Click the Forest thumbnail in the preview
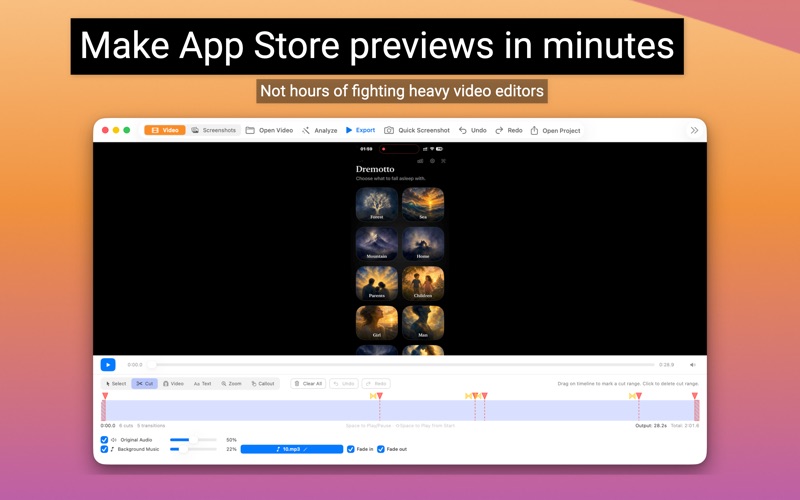This screenshot has width=800, height=500. (377, 204)
